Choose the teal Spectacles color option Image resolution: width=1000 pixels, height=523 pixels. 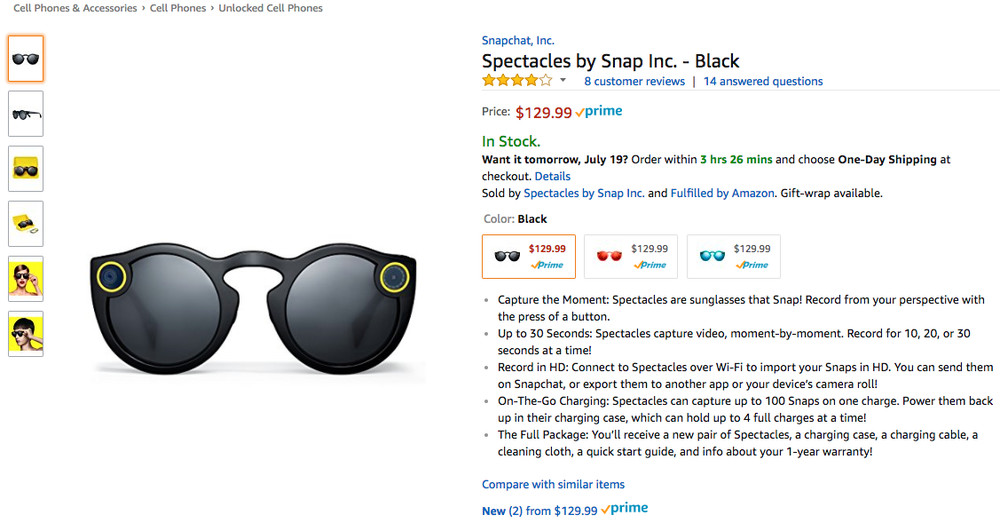tap(733, 256)
